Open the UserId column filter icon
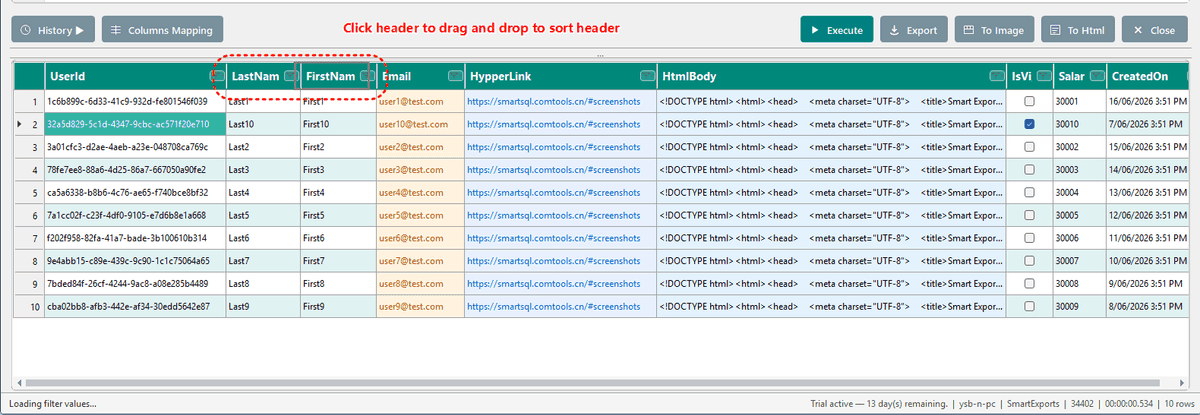1200x415 pixels. point(217,76)
